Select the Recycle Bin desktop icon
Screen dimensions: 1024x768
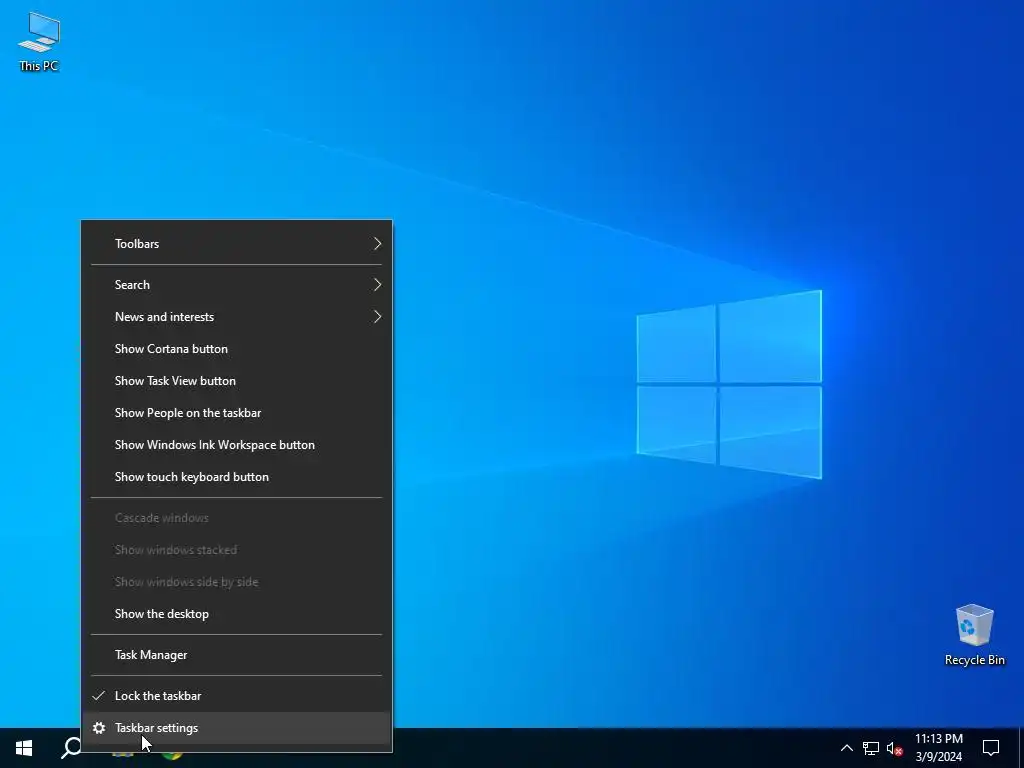(974, 634)
